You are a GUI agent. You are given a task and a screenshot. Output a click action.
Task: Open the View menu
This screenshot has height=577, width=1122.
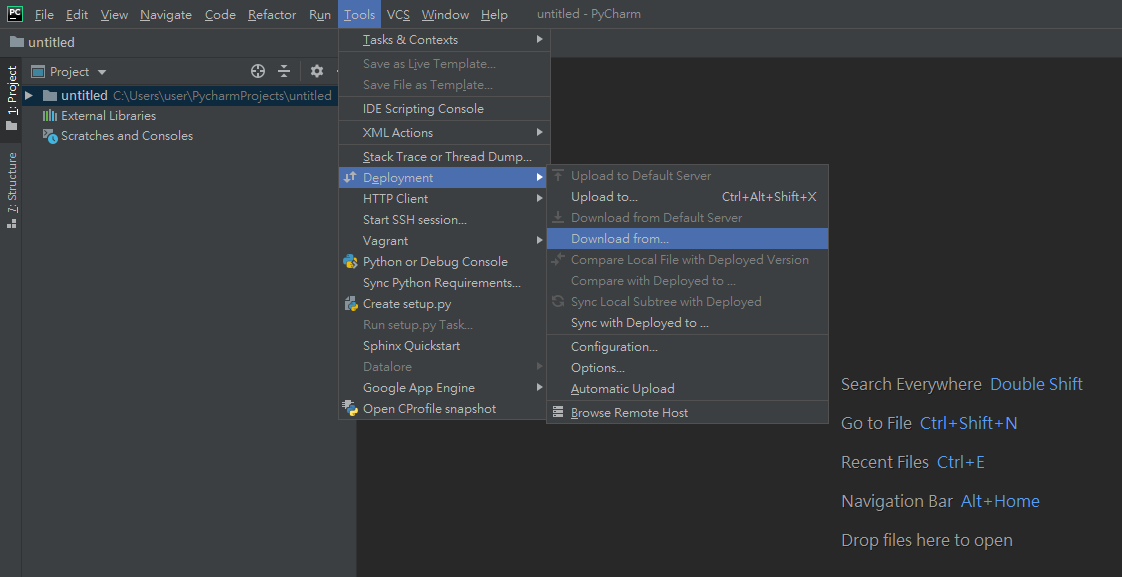click(114, 14)
